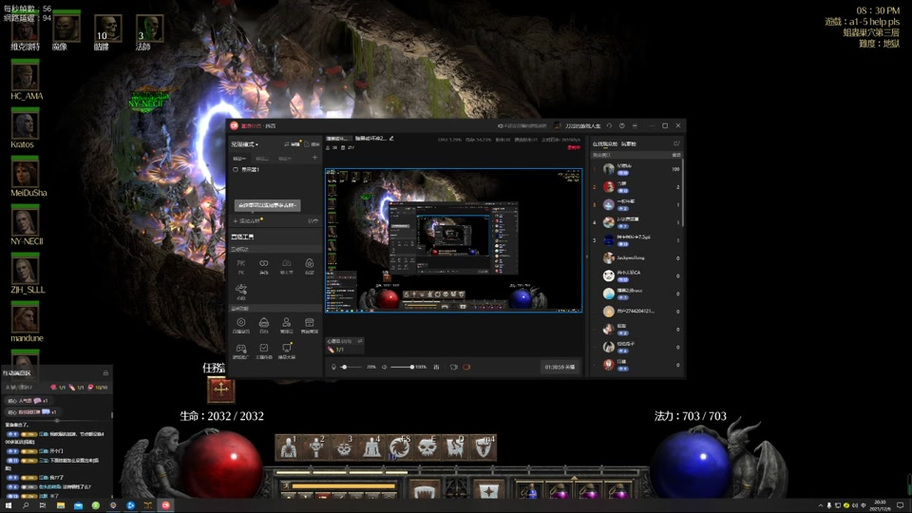The height and width of the screenshot is (513, 912).
Task: Select mandune party member portrait
Action: point(25,318)
